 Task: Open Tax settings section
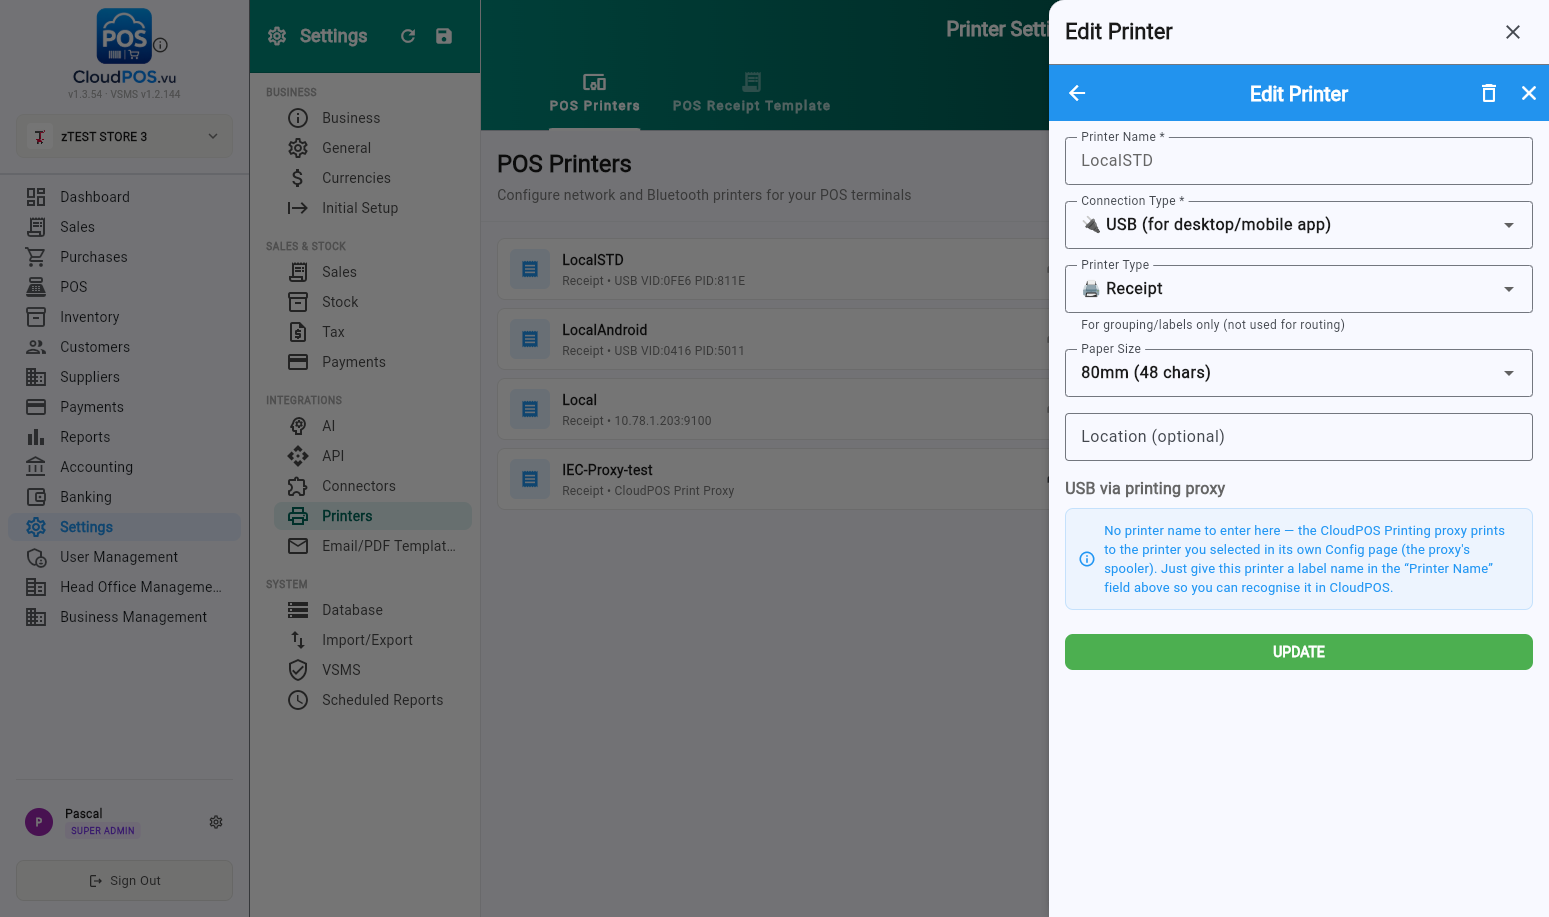(x=372, y=332)
